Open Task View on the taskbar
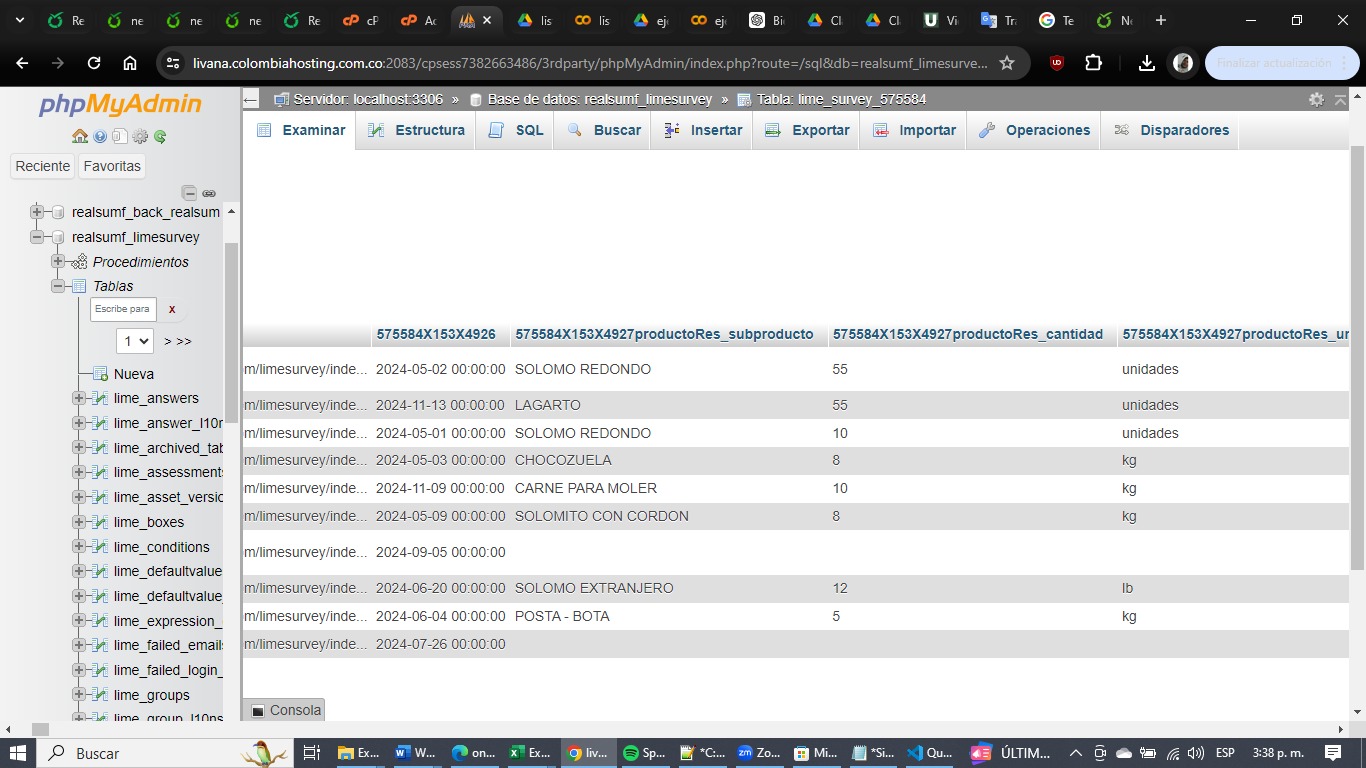Viewport: 1366px width, 768px height. tap(311, 753)
